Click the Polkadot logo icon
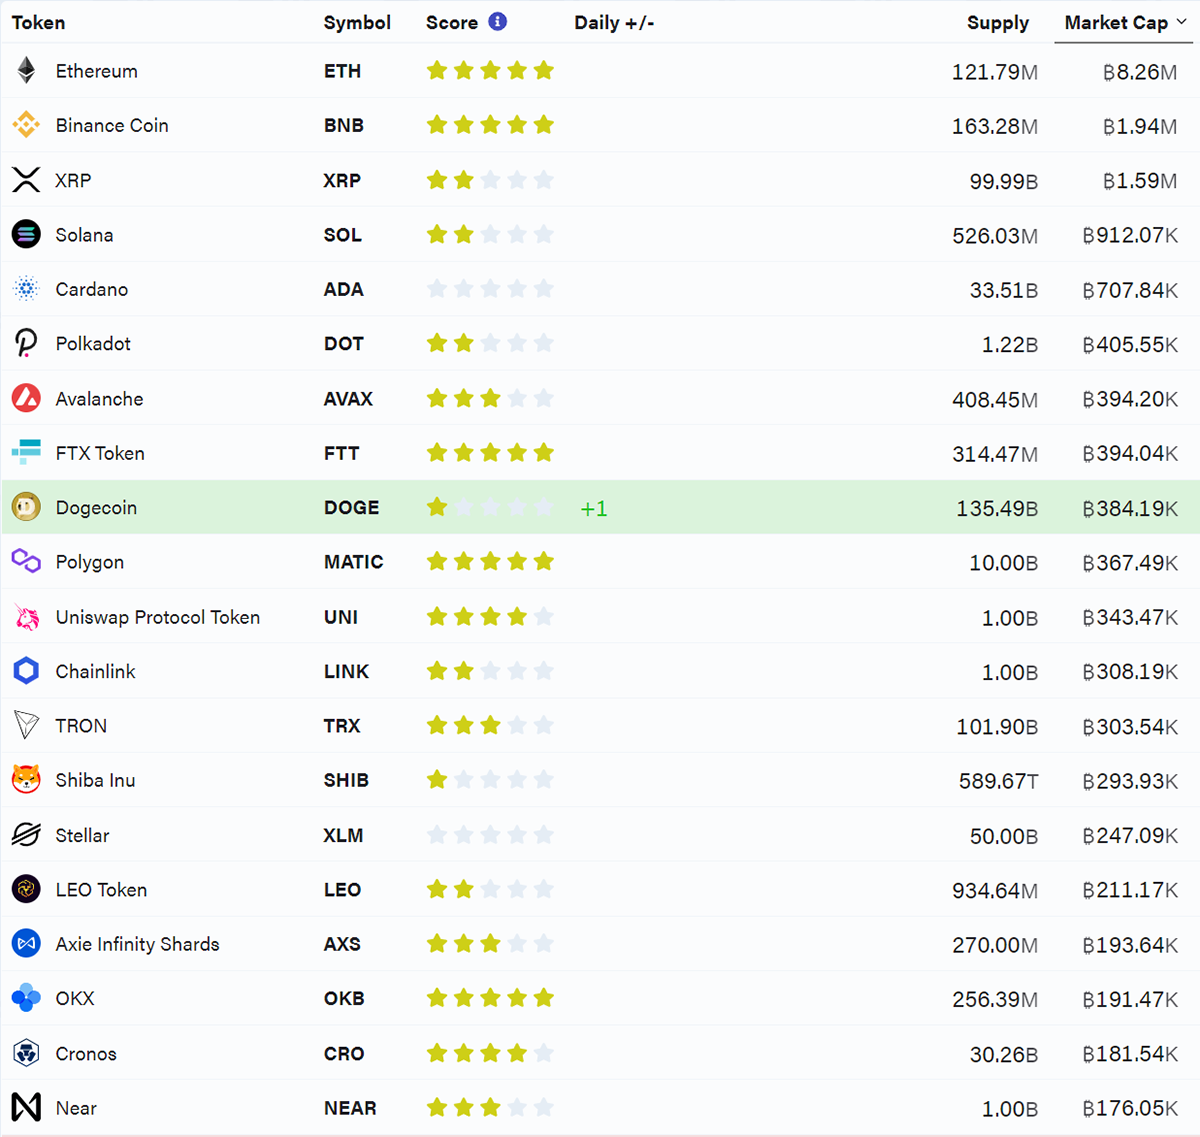Image resolution: width=1200 pixels, height=1137 pixels. pyautogui.click(x=26, y=343)
